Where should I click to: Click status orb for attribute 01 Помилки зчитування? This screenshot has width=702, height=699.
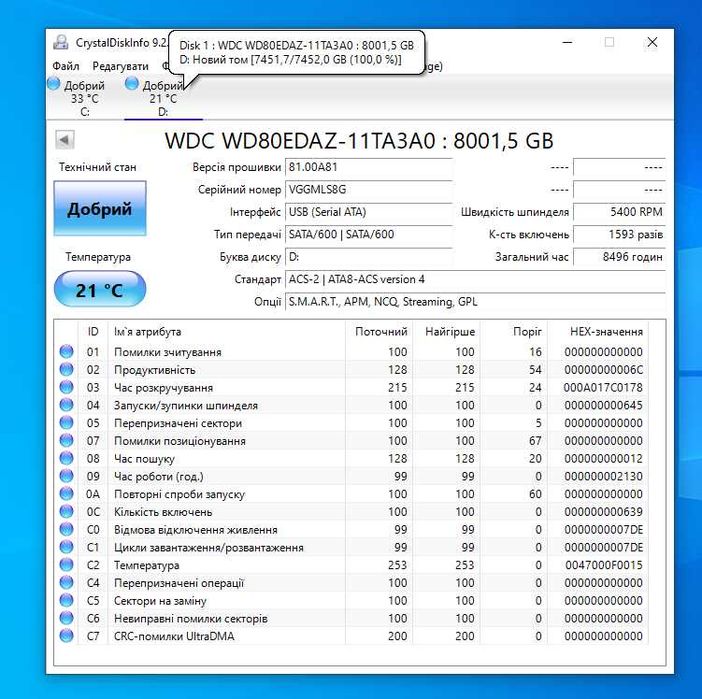[66, 352]
